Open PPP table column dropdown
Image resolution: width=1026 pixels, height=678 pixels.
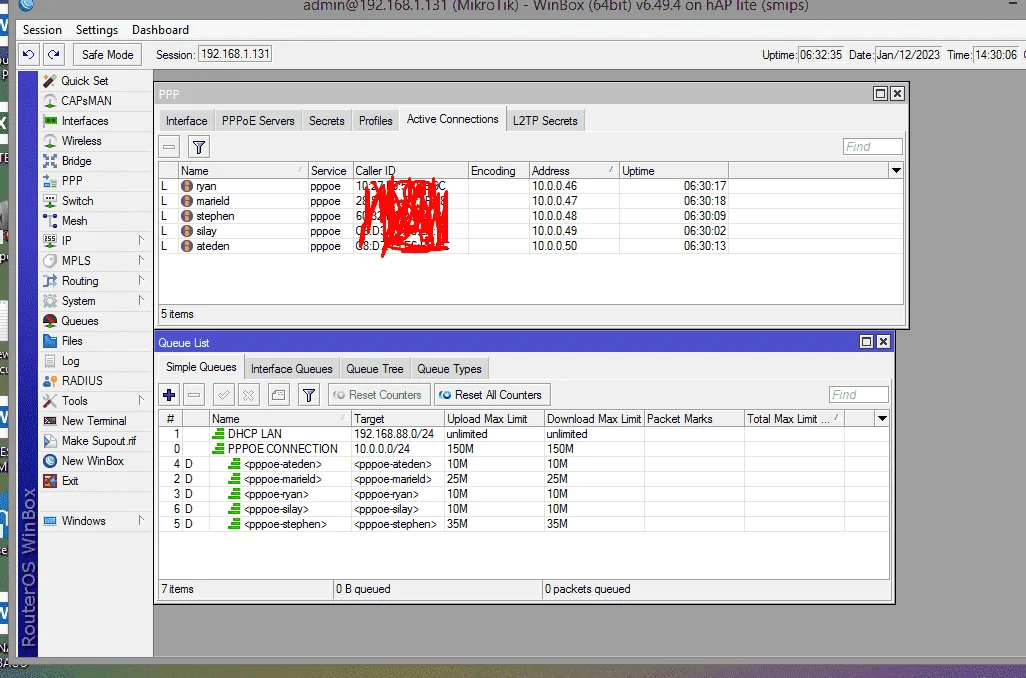coord(896,171)
